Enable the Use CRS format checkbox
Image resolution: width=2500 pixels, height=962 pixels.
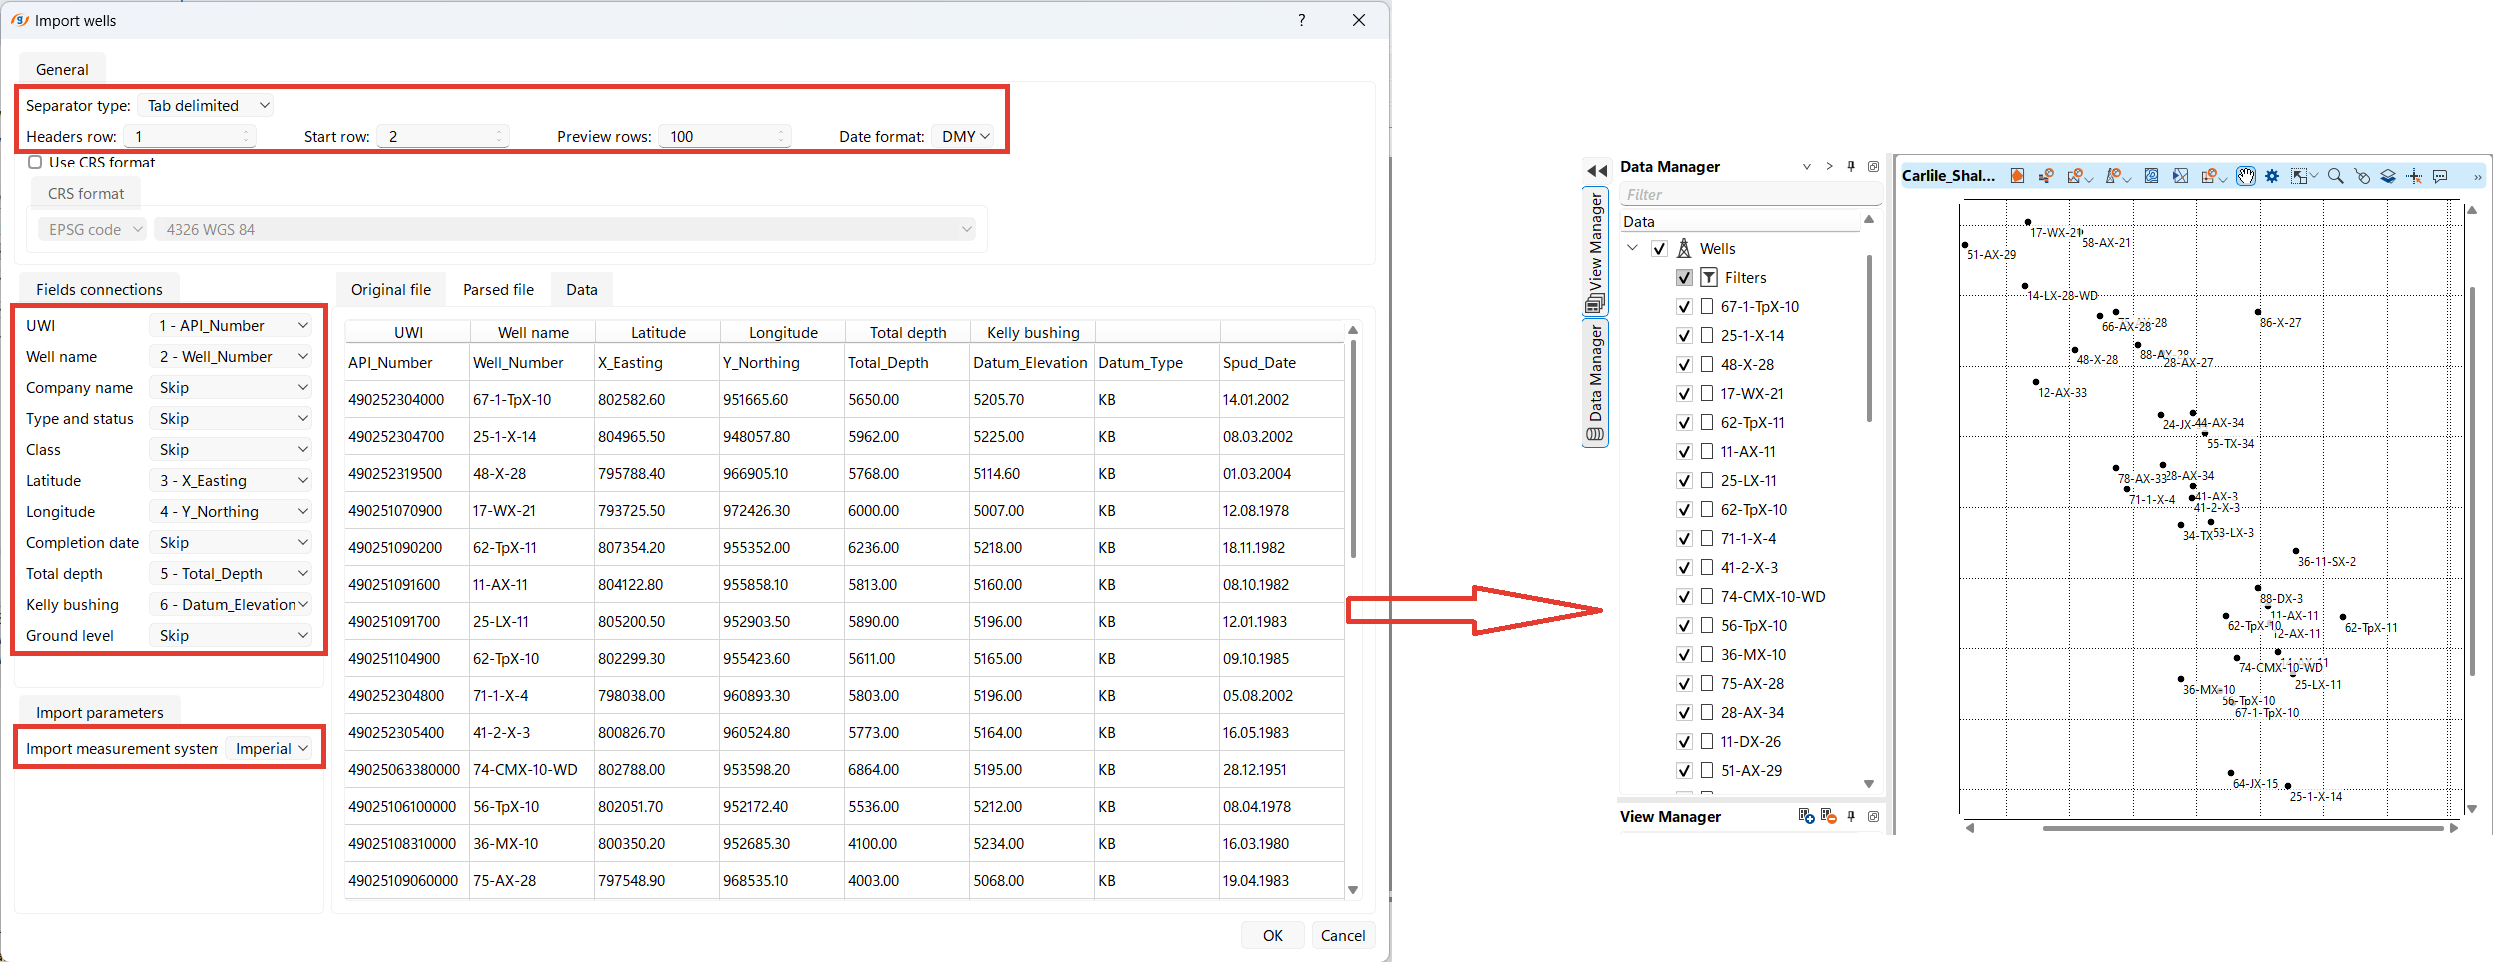(x=35, y=162)
